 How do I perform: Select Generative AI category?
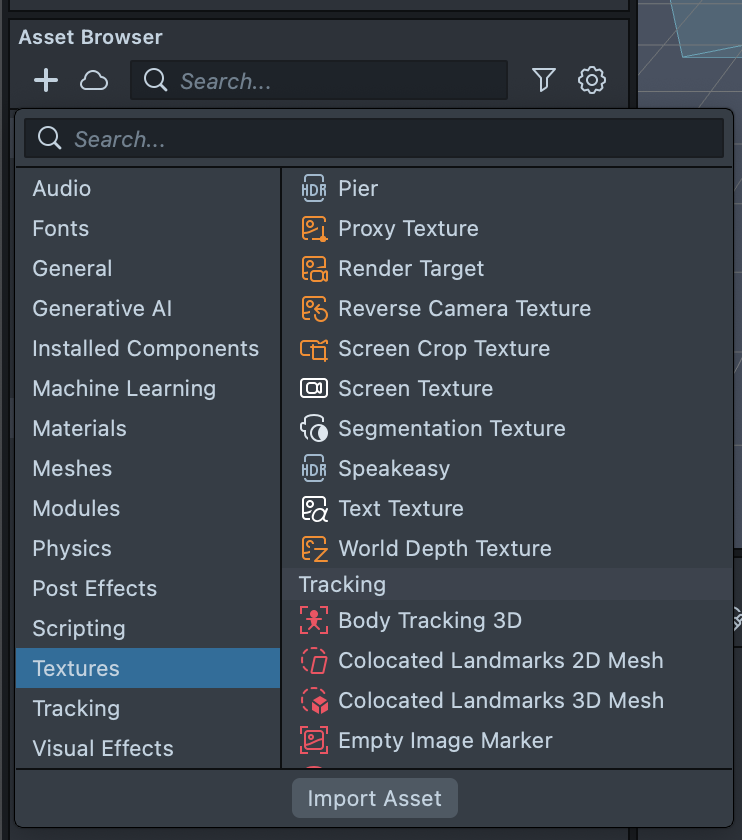click(x=102, y=308)
